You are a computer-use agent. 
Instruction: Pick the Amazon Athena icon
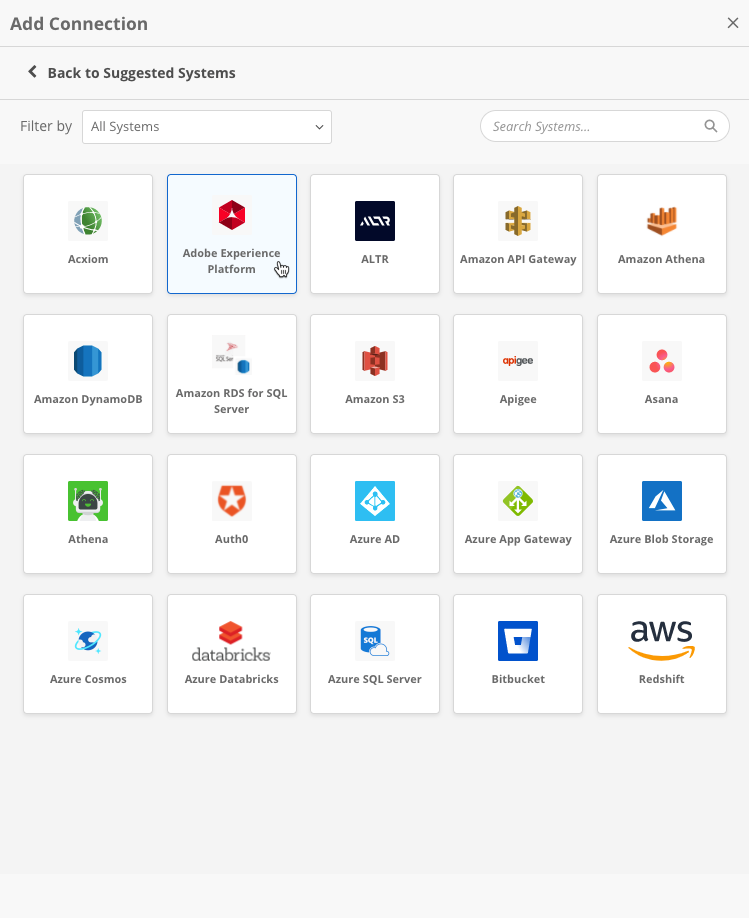(661, 221)
